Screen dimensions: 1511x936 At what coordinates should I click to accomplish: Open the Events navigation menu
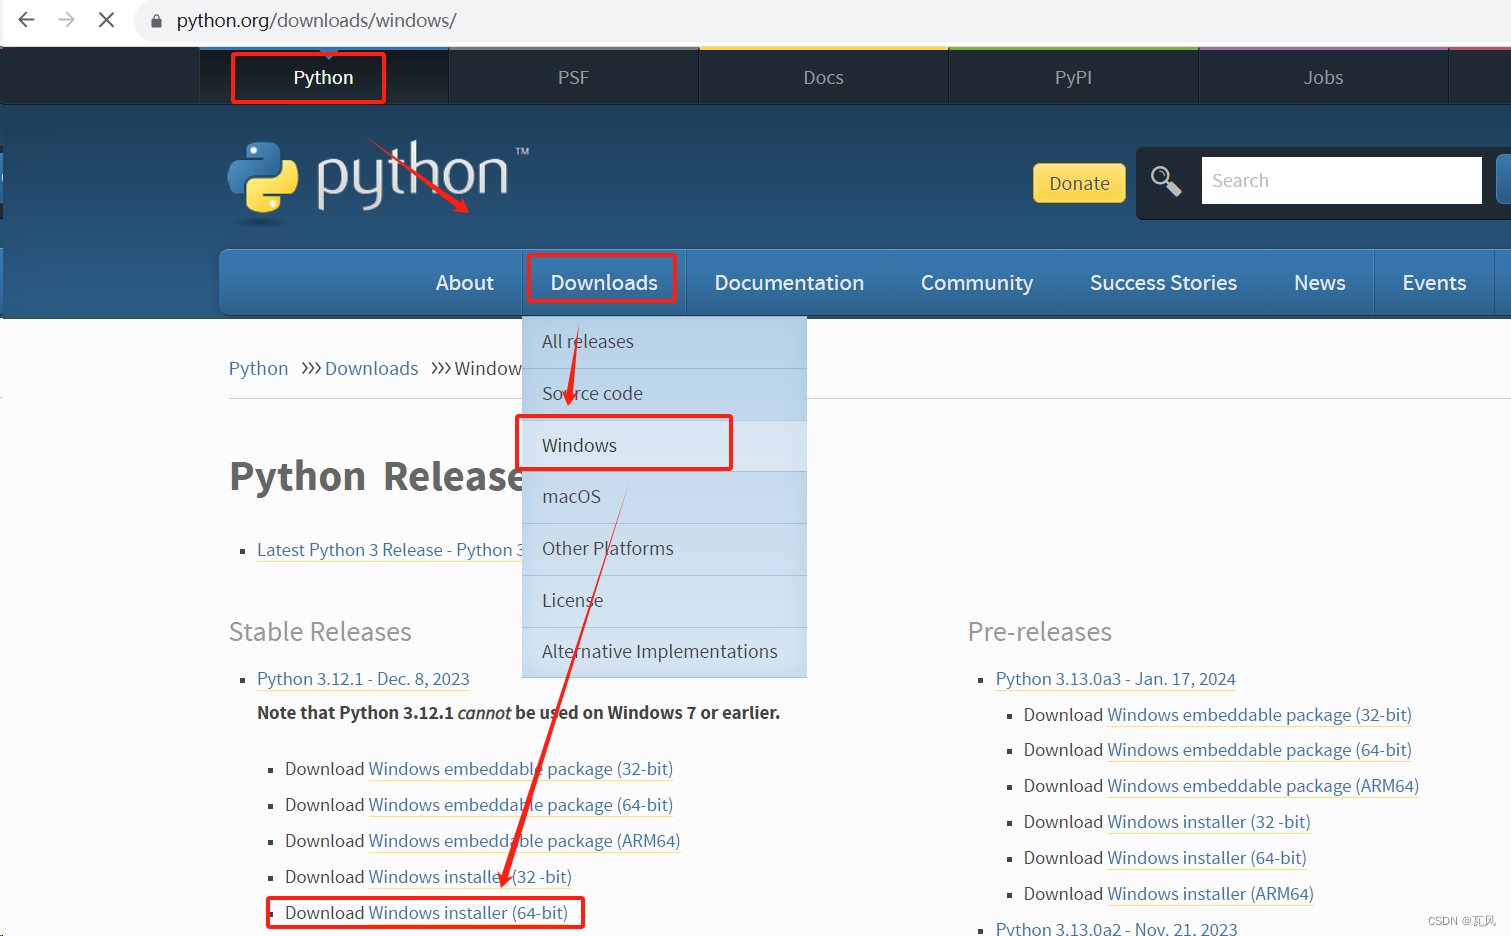click(1434, 283)
